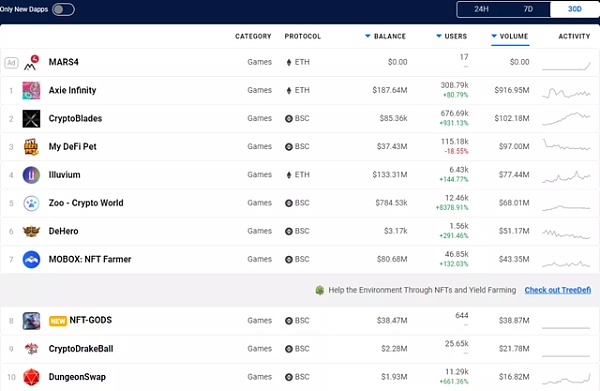Follow the Check out TreeDefi link
This screenshot has height=391, width=600.
[x=558, y=290]
